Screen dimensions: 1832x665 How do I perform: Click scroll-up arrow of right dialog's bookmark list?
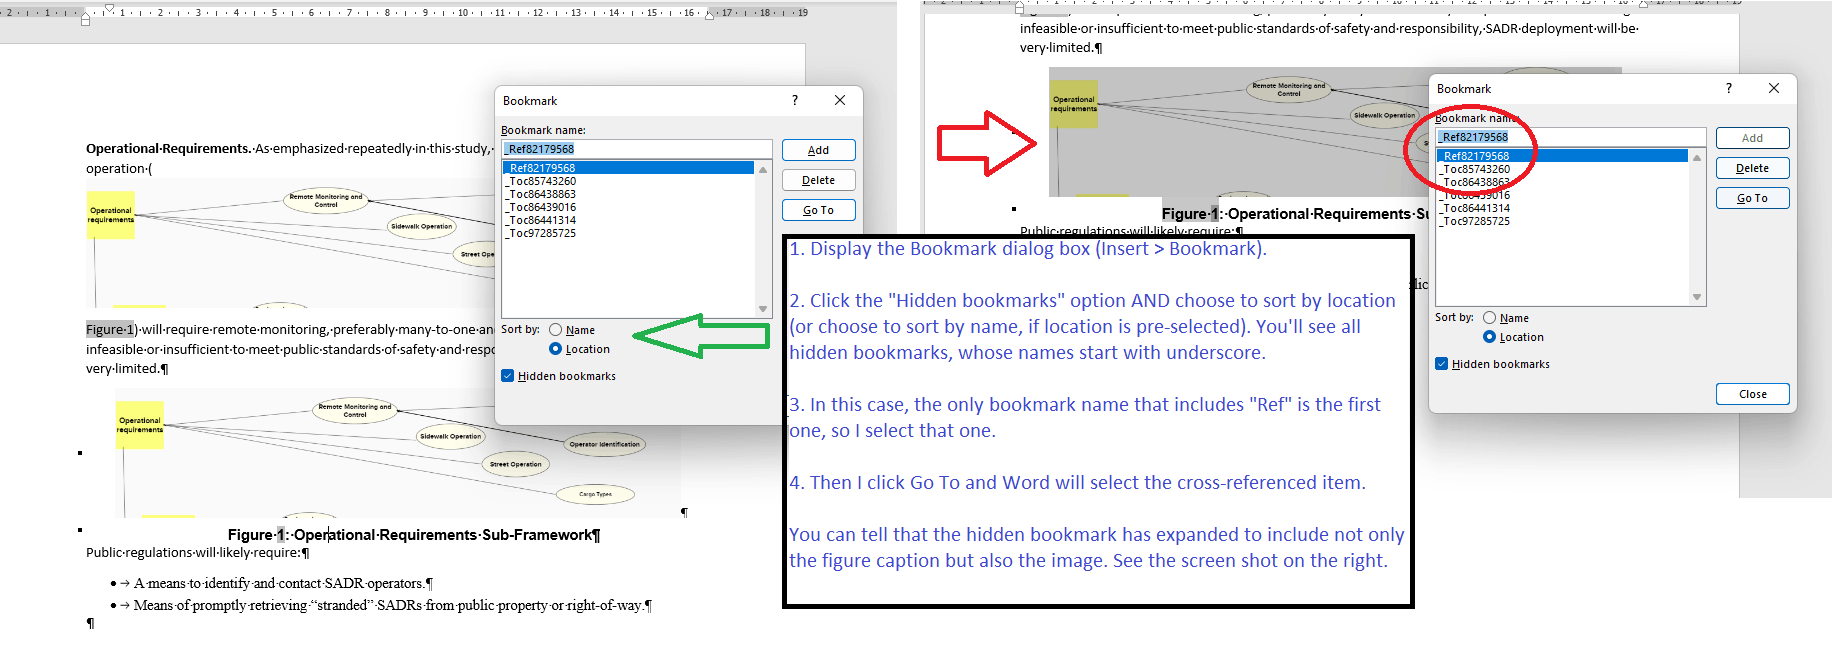point(1697,157)
